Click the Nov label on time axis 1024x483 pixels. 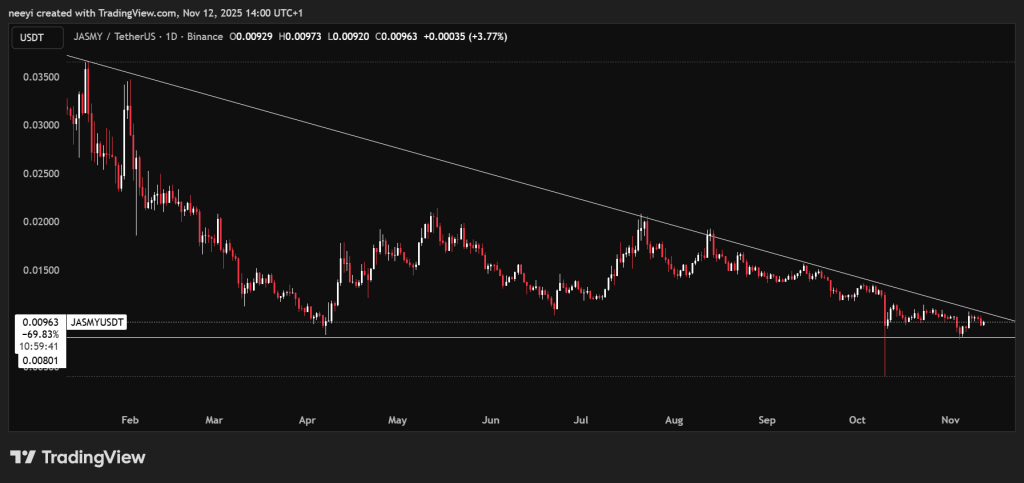point(950,420)
